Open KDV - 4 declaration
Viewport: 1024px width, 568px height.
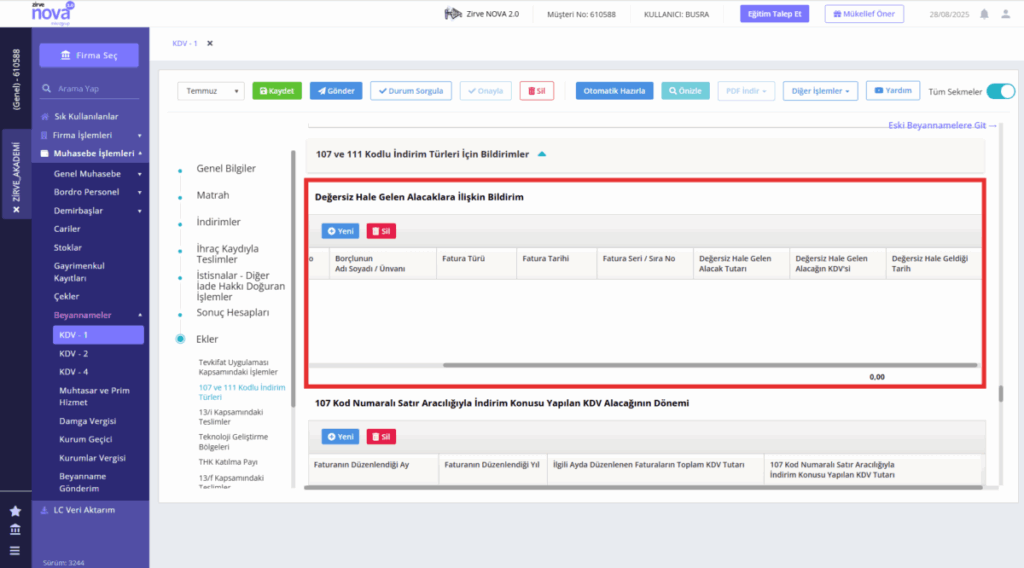pyautogui.click(x=73, y=371)
